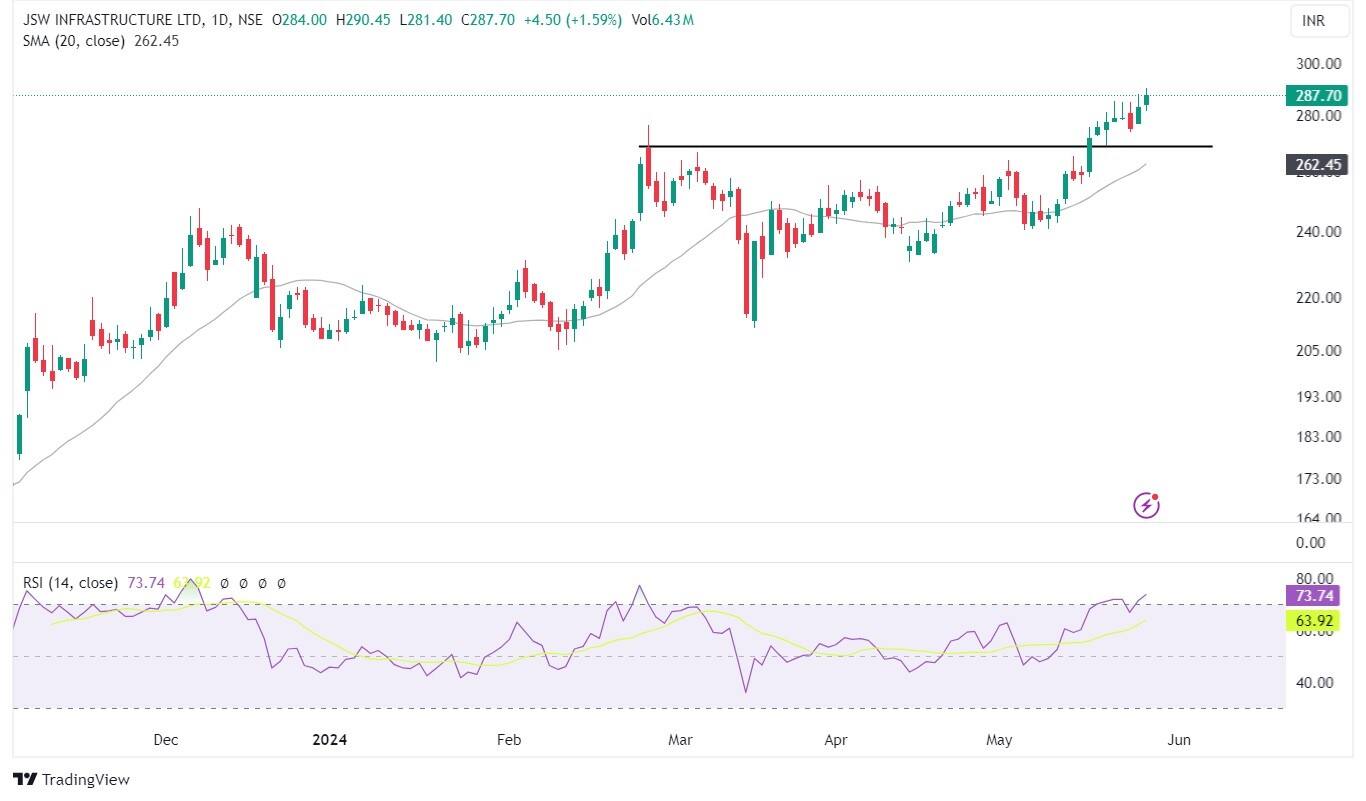Click the 205.00 price axis label

pyautogui.click(x=1318, y=350)
